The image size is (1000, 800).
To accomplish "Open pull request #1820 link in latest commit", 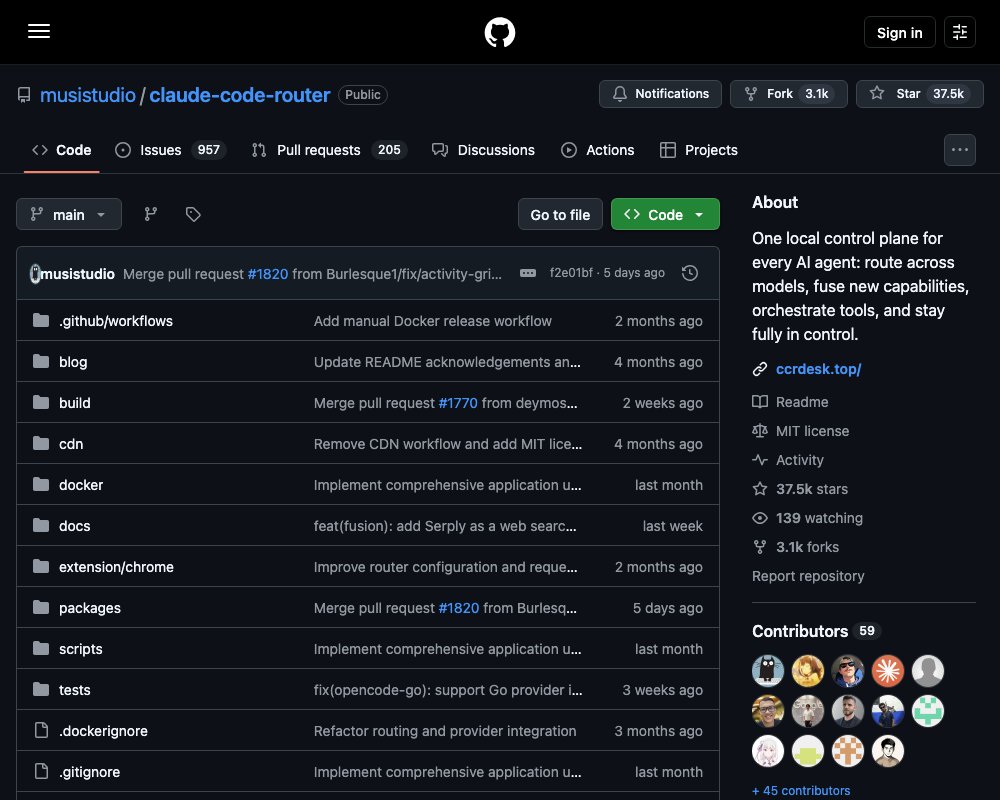I will tap(268, 274).
